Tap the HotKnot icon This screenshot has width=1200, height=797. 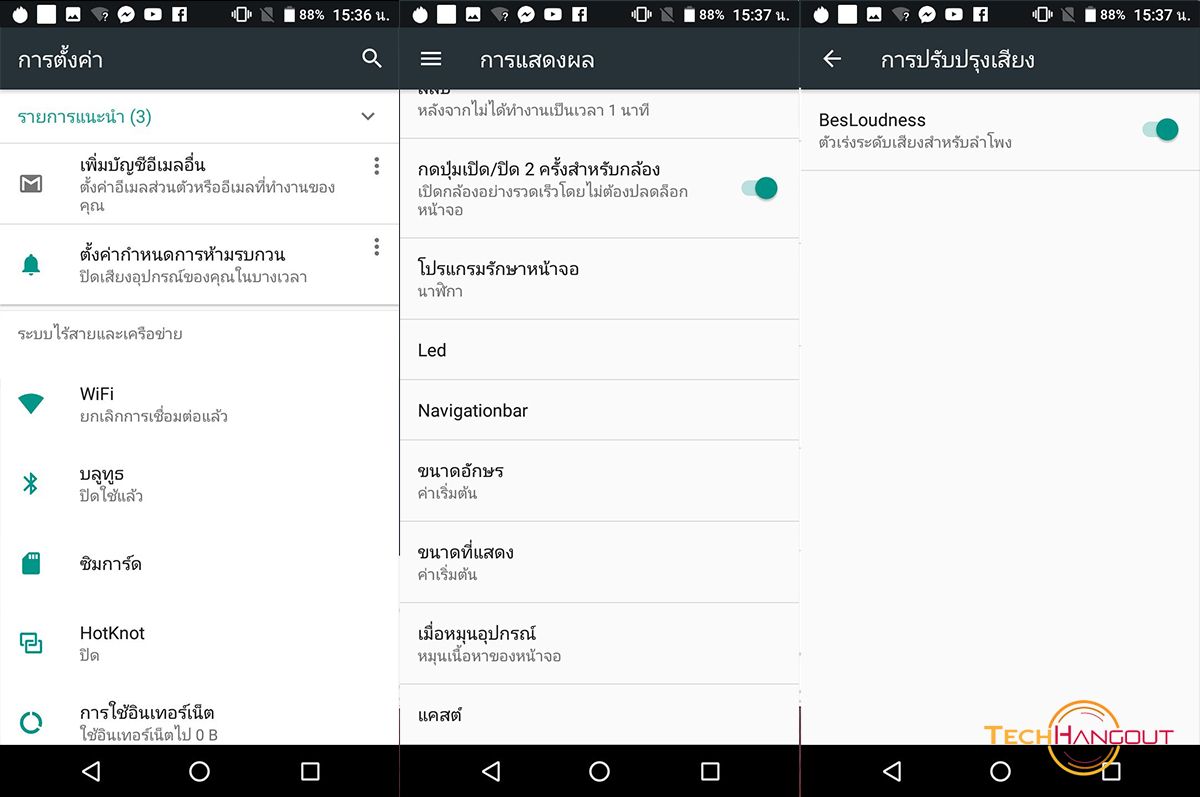coord(31,643)
